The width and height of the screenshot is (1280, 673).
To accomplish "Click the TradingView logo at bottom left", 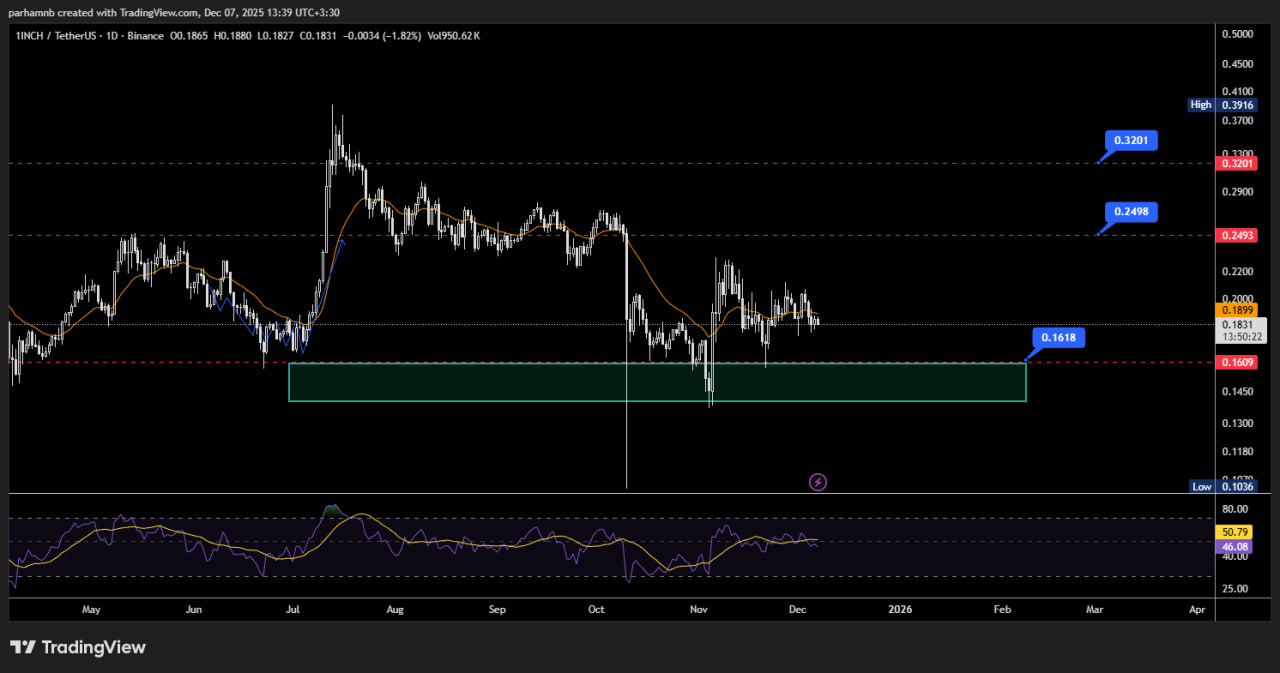I will (78, 647).
